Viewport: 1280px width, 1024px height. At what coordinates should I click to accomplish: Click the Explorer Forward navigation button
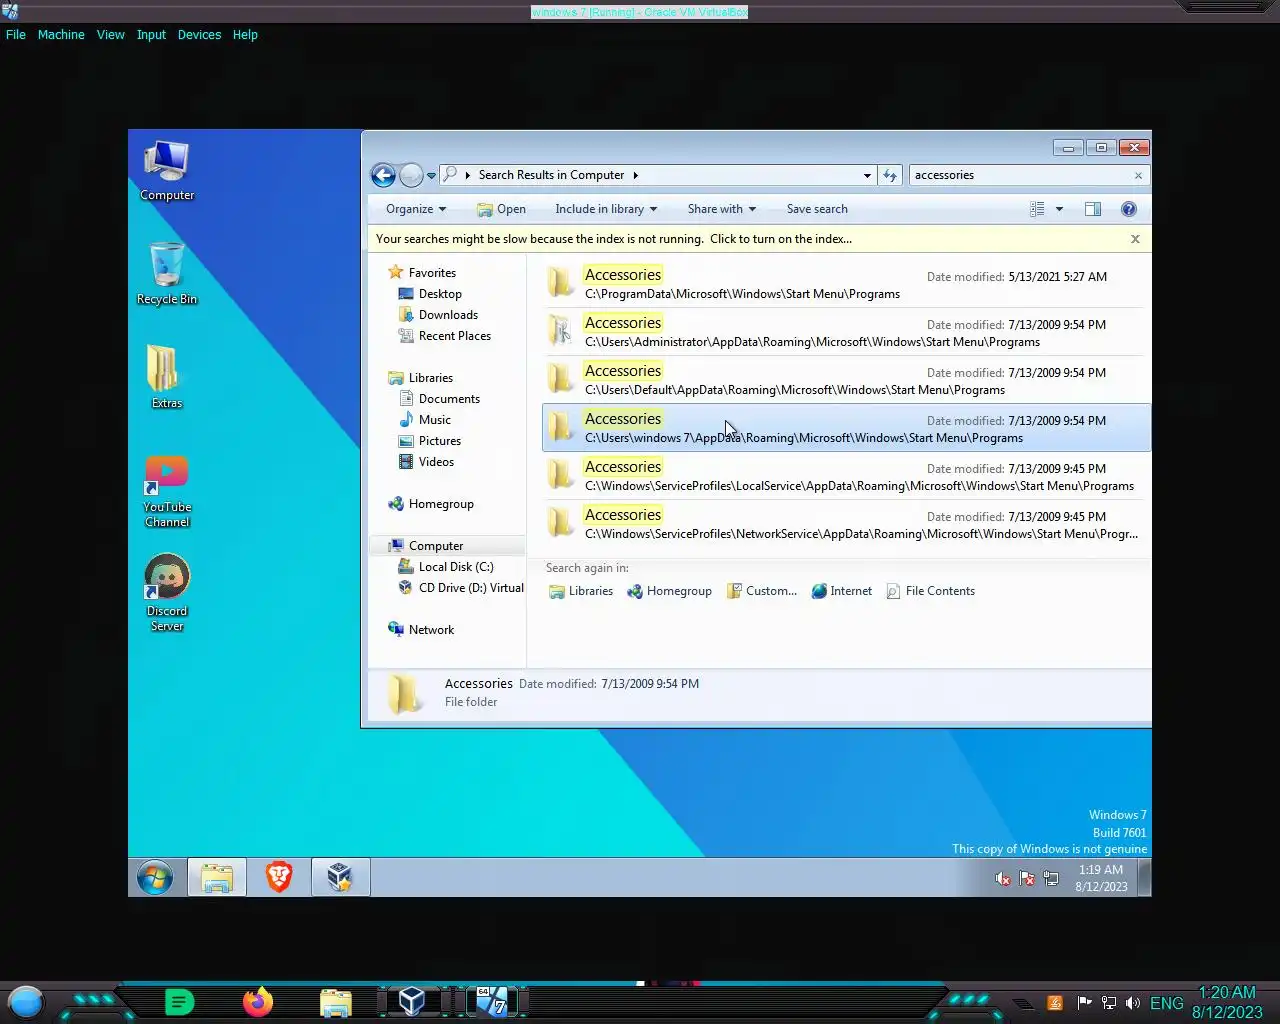411,175
